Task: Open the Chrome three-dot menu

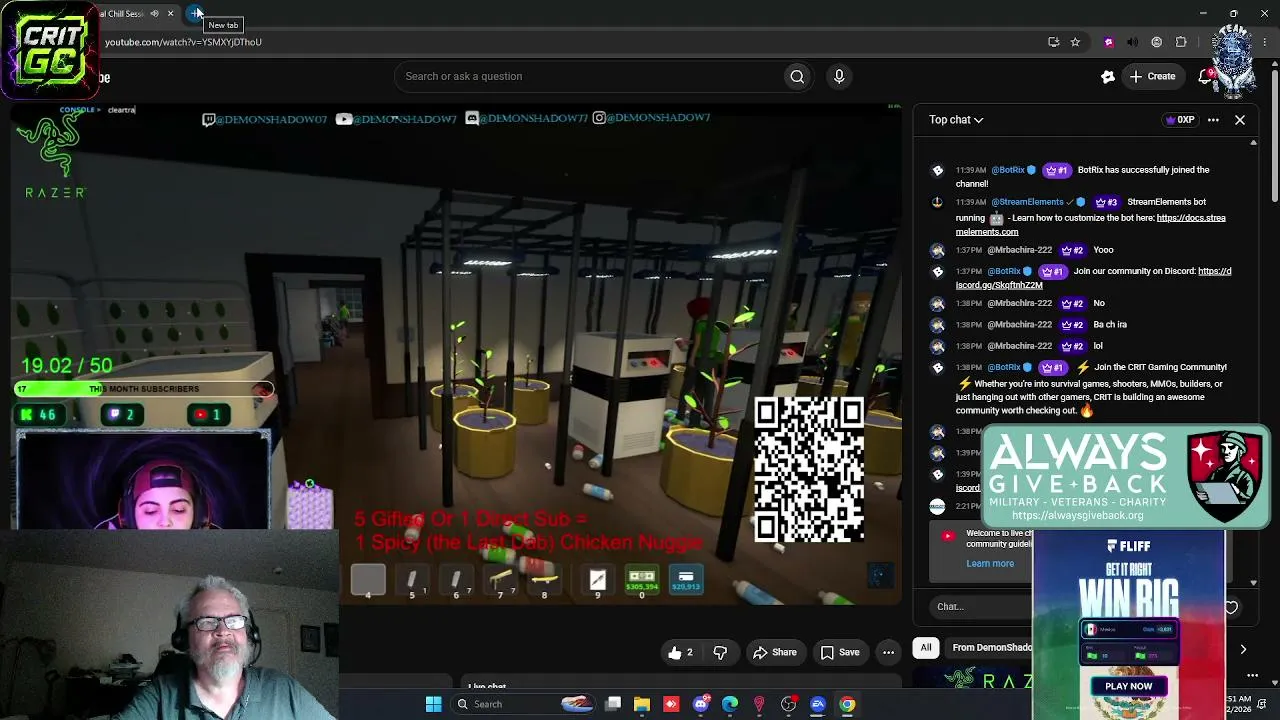Action: pos(1267,42)
